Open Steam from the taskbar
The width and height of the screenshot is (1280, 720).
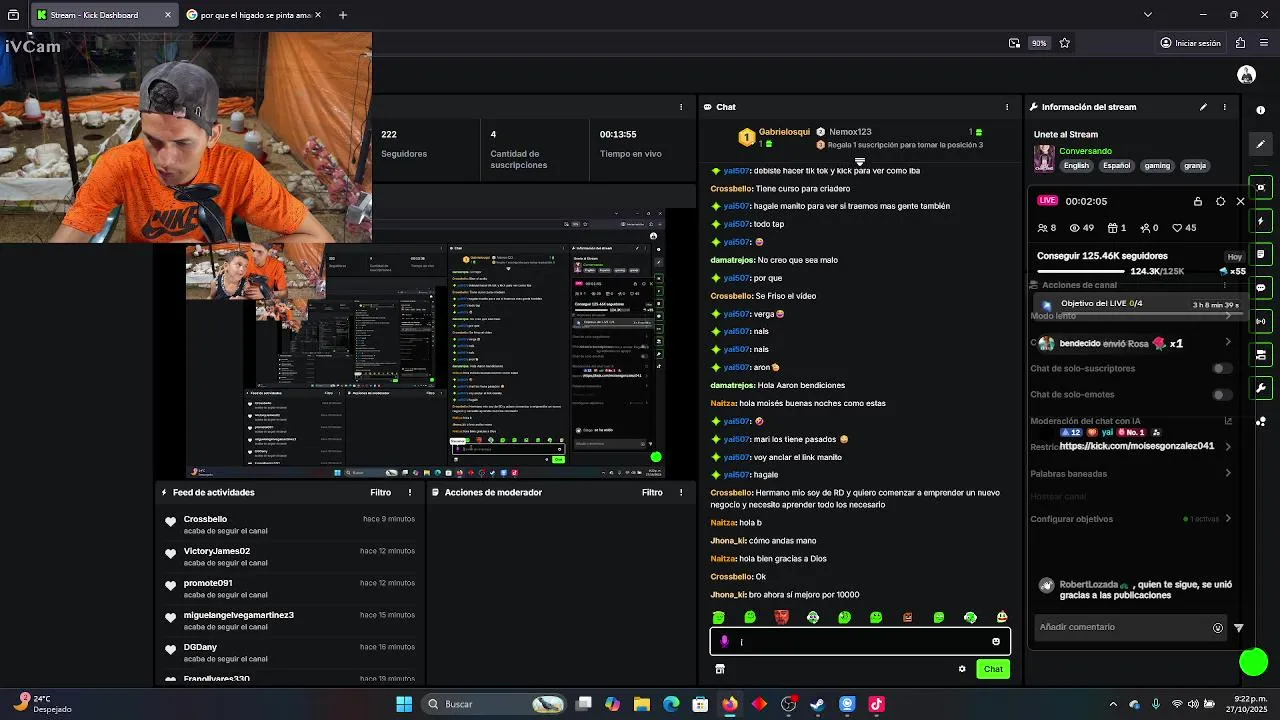tap(817, 704)
